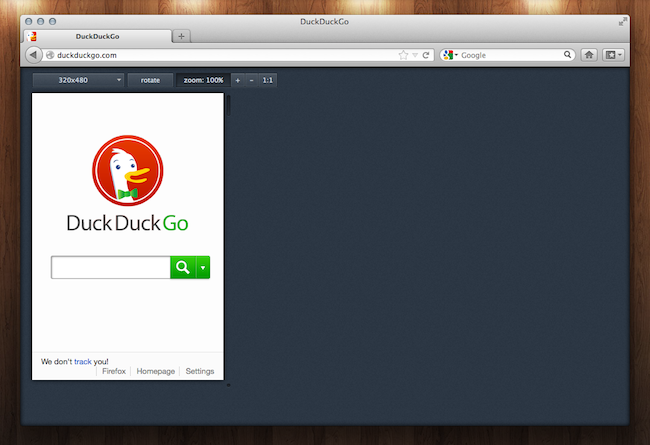Select the DuckDuckGo browser tab

[x=97, y=36]
